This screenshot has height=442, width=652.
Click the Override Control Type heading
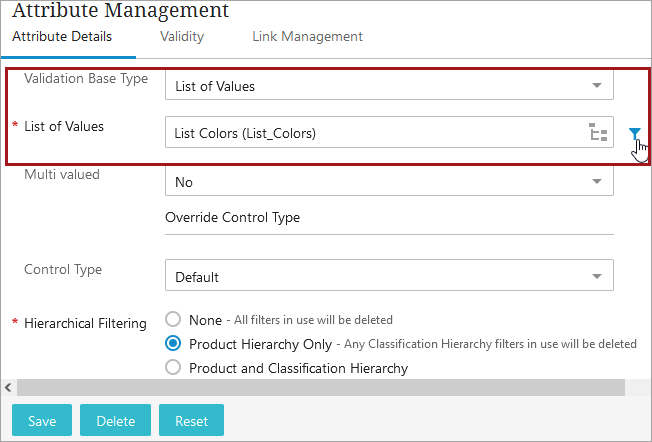pyautogui.click(x=232, y=217)
